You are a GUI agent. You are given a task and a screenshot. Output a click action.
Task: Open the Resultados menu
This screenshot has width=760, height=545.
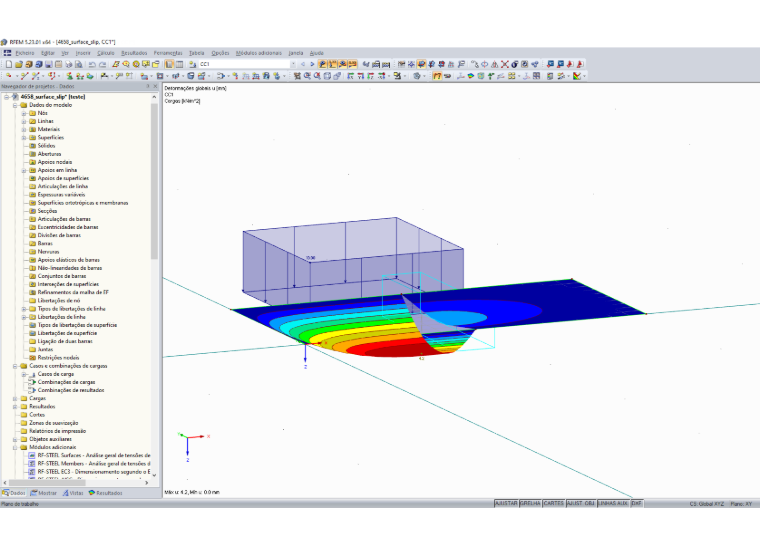pyautogui.click(x=134, y=53)
